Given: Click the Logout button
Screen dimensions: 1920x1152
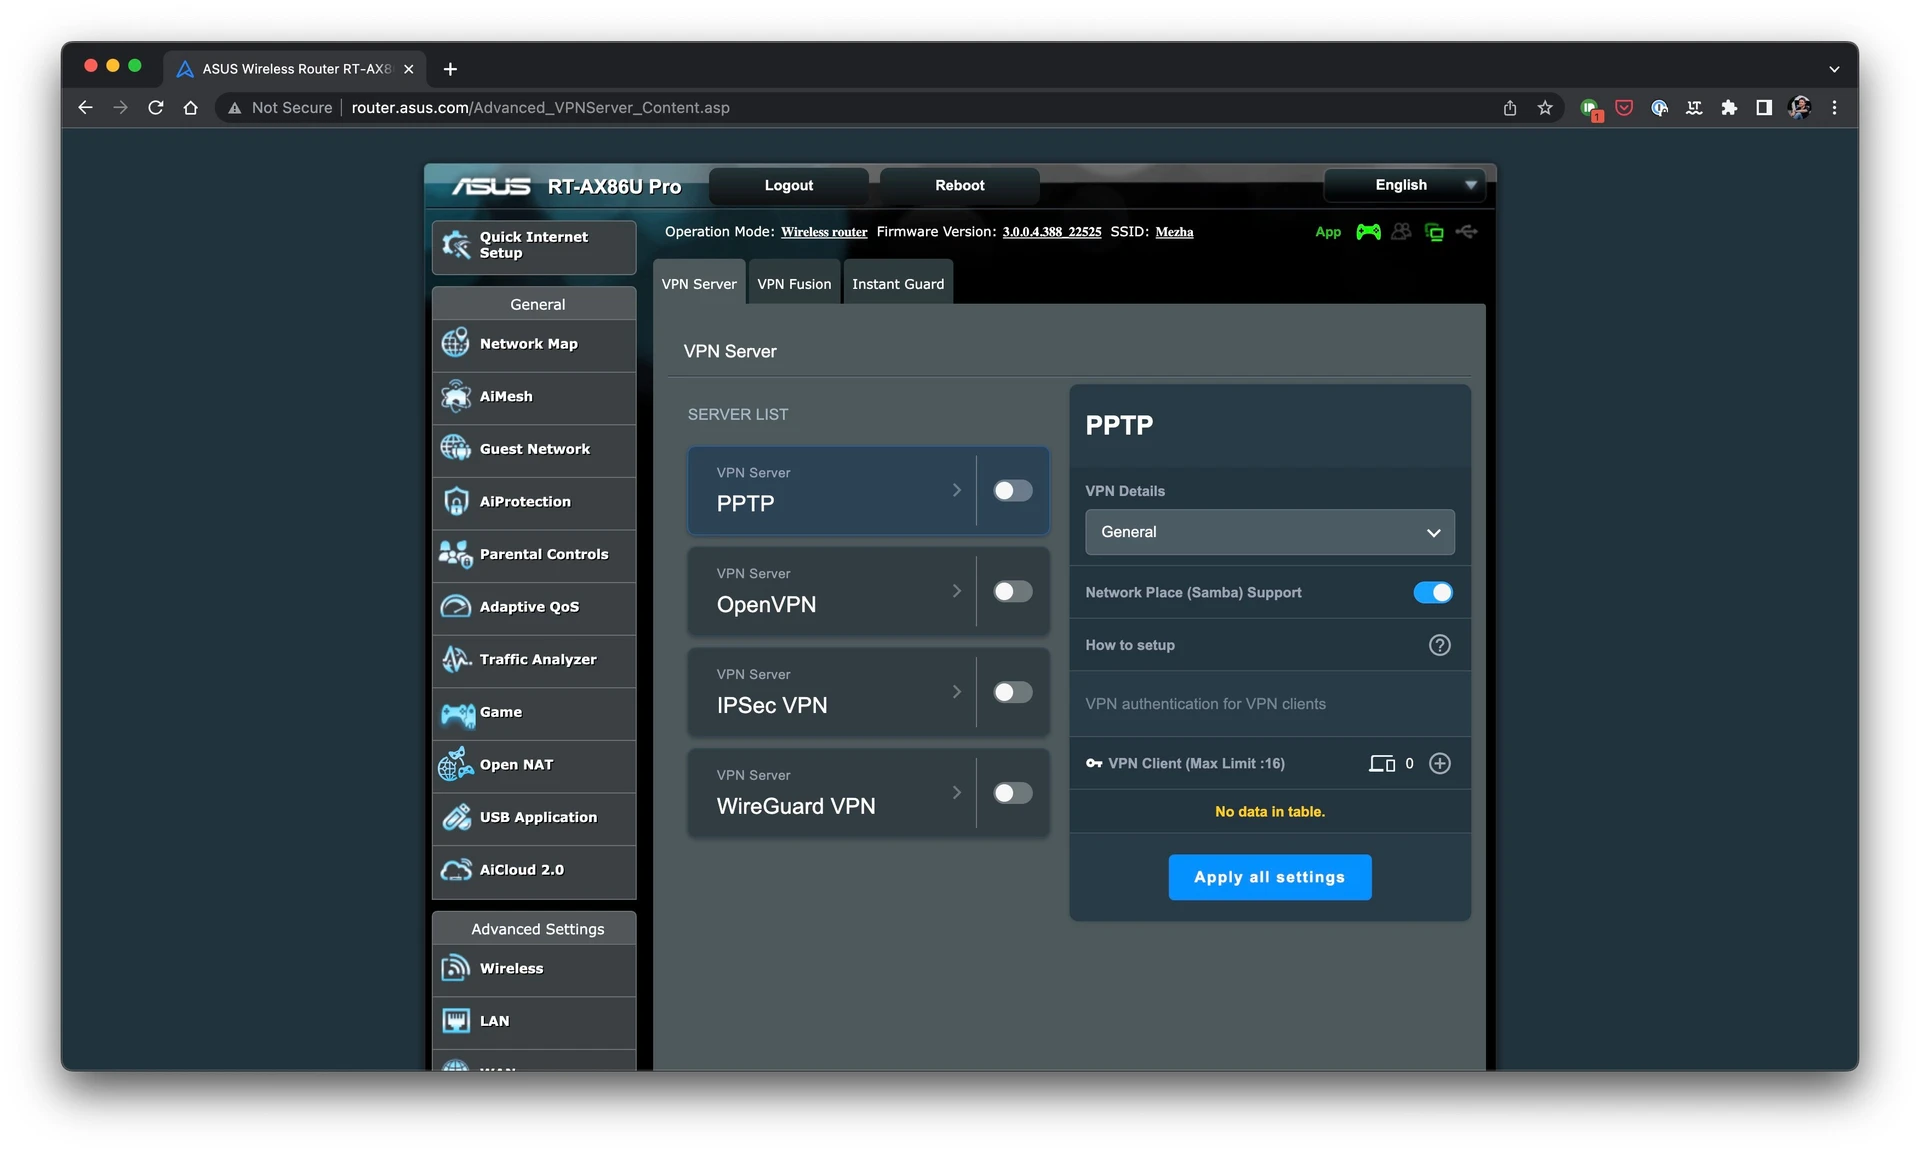Looking at the screenshot, I should tap(788, 185).
